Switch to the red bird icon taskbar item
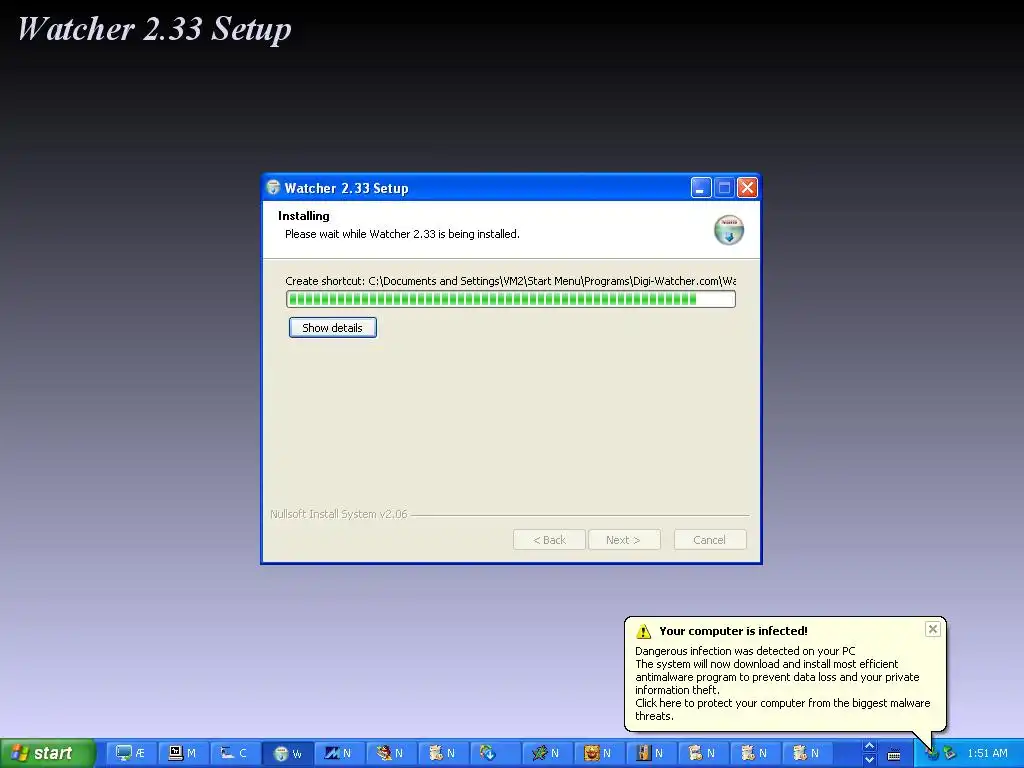 pyautogui.click(x=391, y=753)
